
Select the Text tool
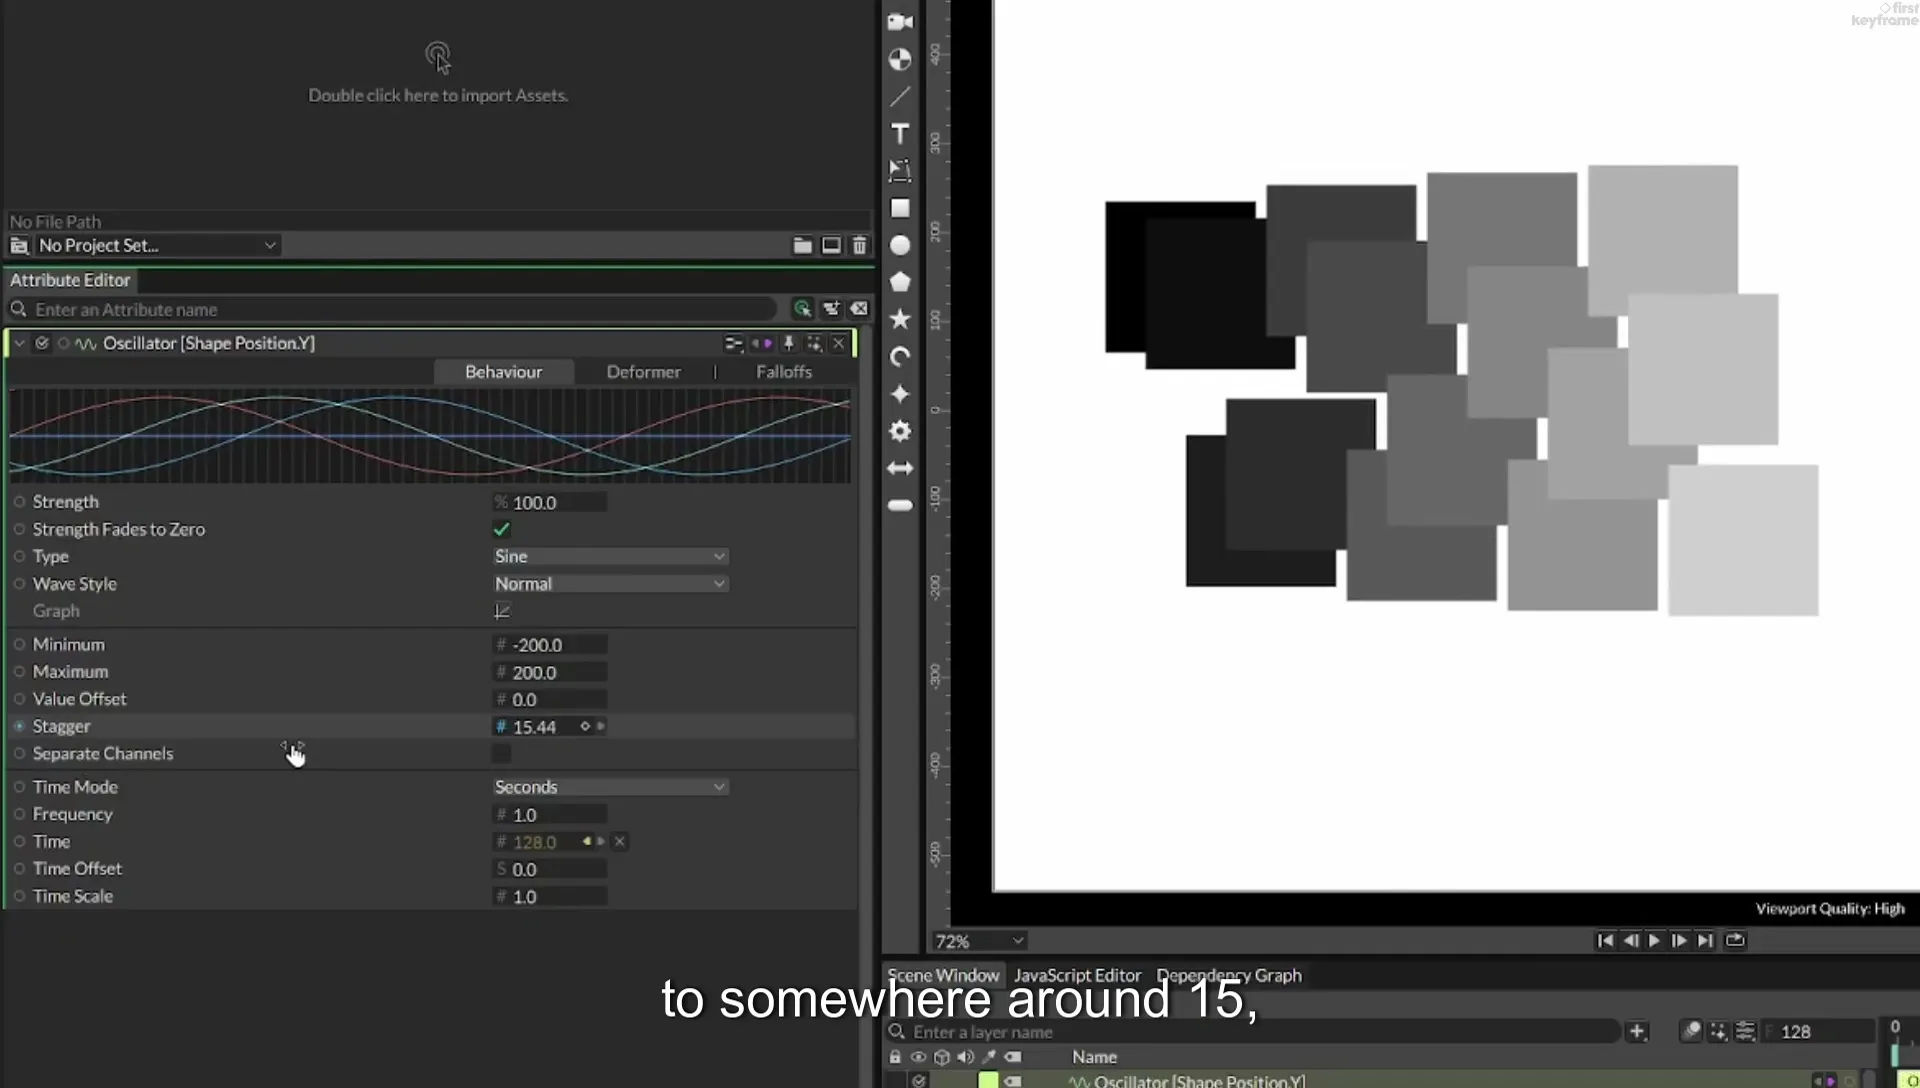coord(900,134)
